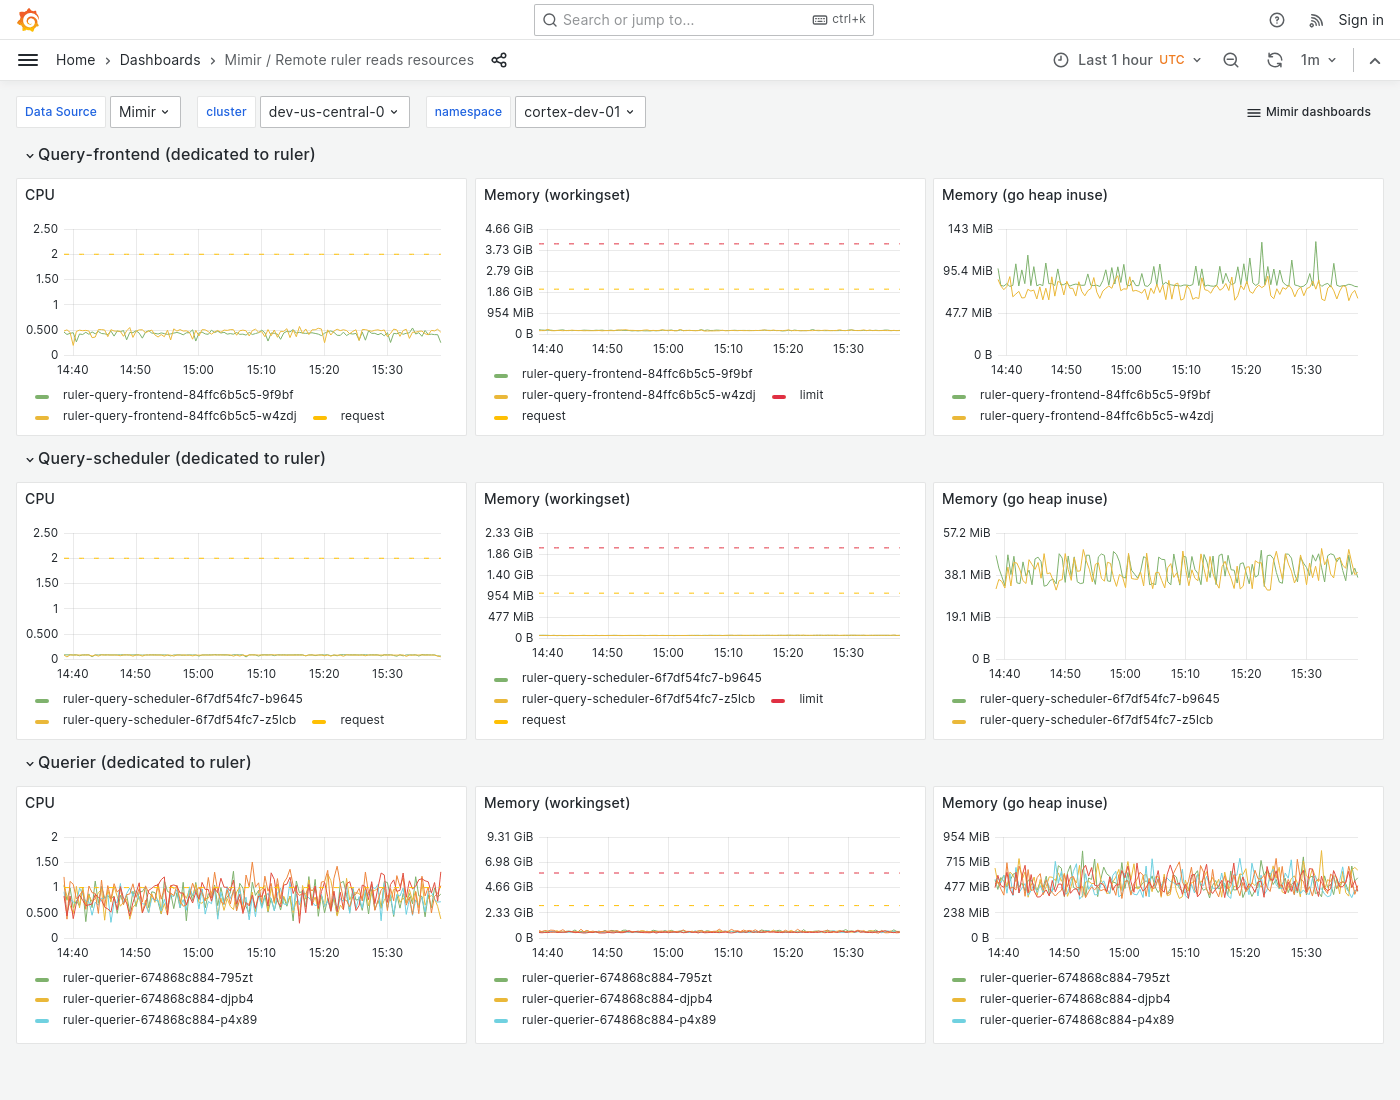Viewport: 1400px width, 1100px height.
Task: Click the chevron-up icon in the top right
Action: pyautogui.click(x=1375, y=60)
